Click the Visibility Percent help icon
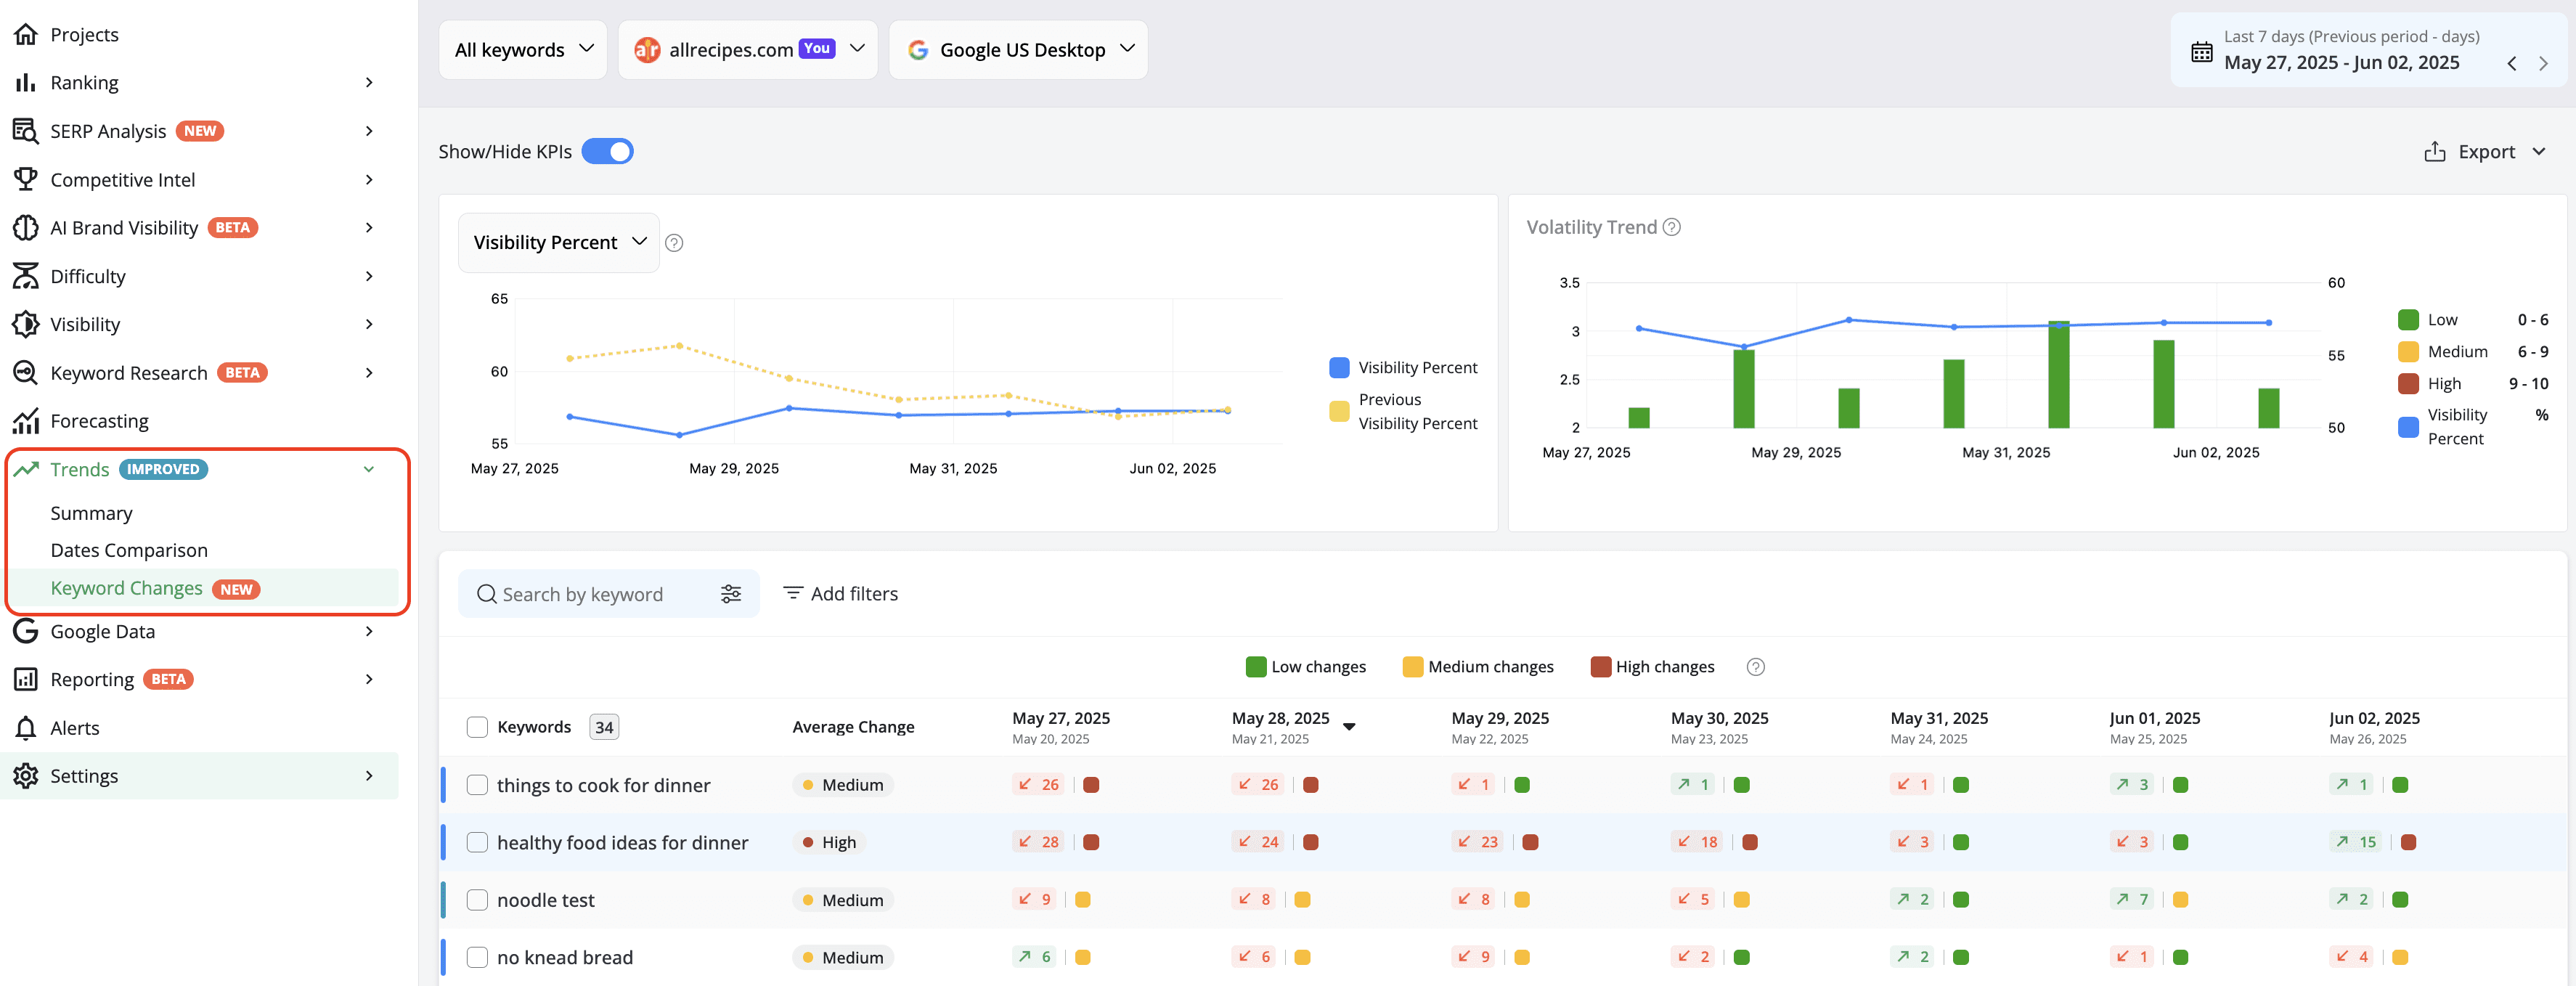Image resolution: width=2576 pixels, height=986 pixels. point(674,243)
